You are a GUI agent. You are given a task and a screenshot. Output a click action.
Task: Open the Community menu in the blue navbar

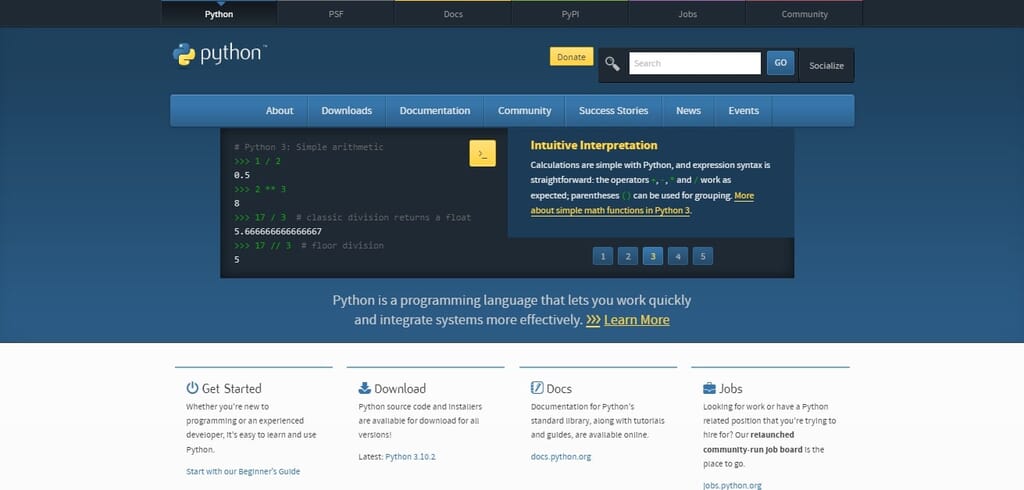[524, 110]
